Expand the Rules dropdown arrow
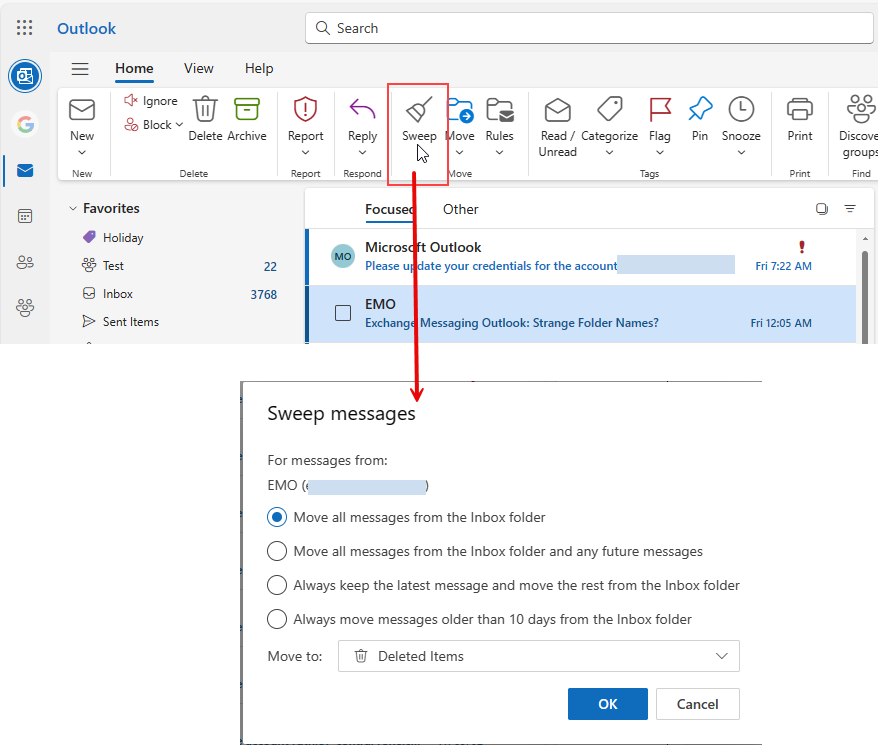The height and width of the screenshot is (745, 878). coord(499,152)
